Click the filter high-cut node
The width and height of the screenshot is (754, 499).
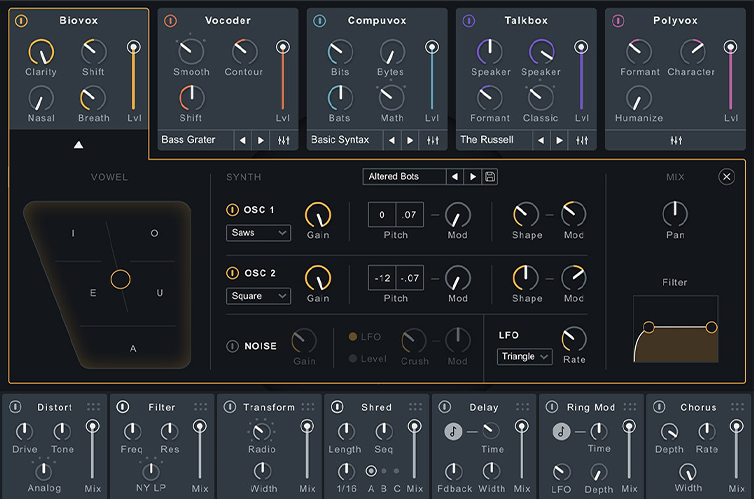click(711, 328)
